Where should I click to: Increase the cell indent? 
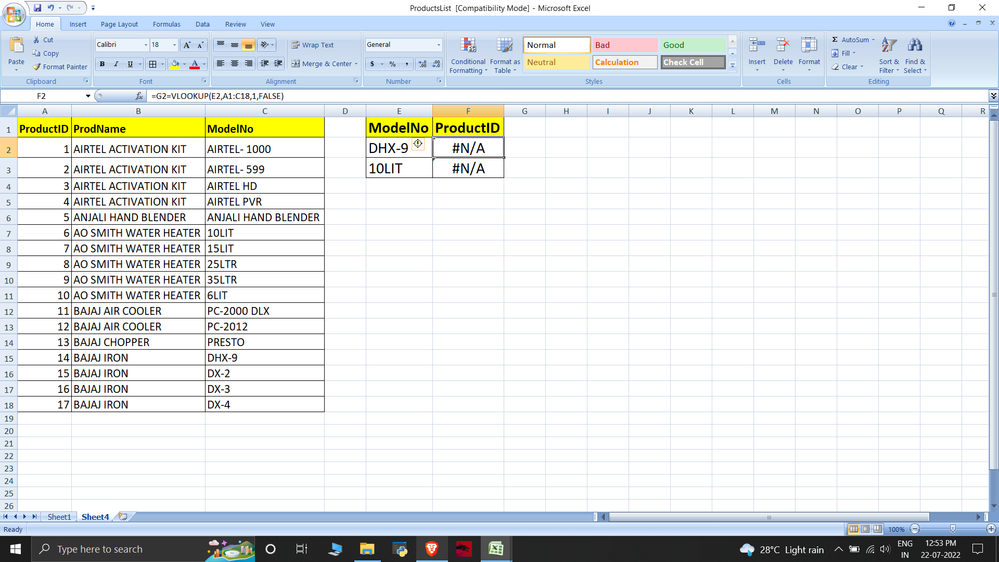point(278,64)
